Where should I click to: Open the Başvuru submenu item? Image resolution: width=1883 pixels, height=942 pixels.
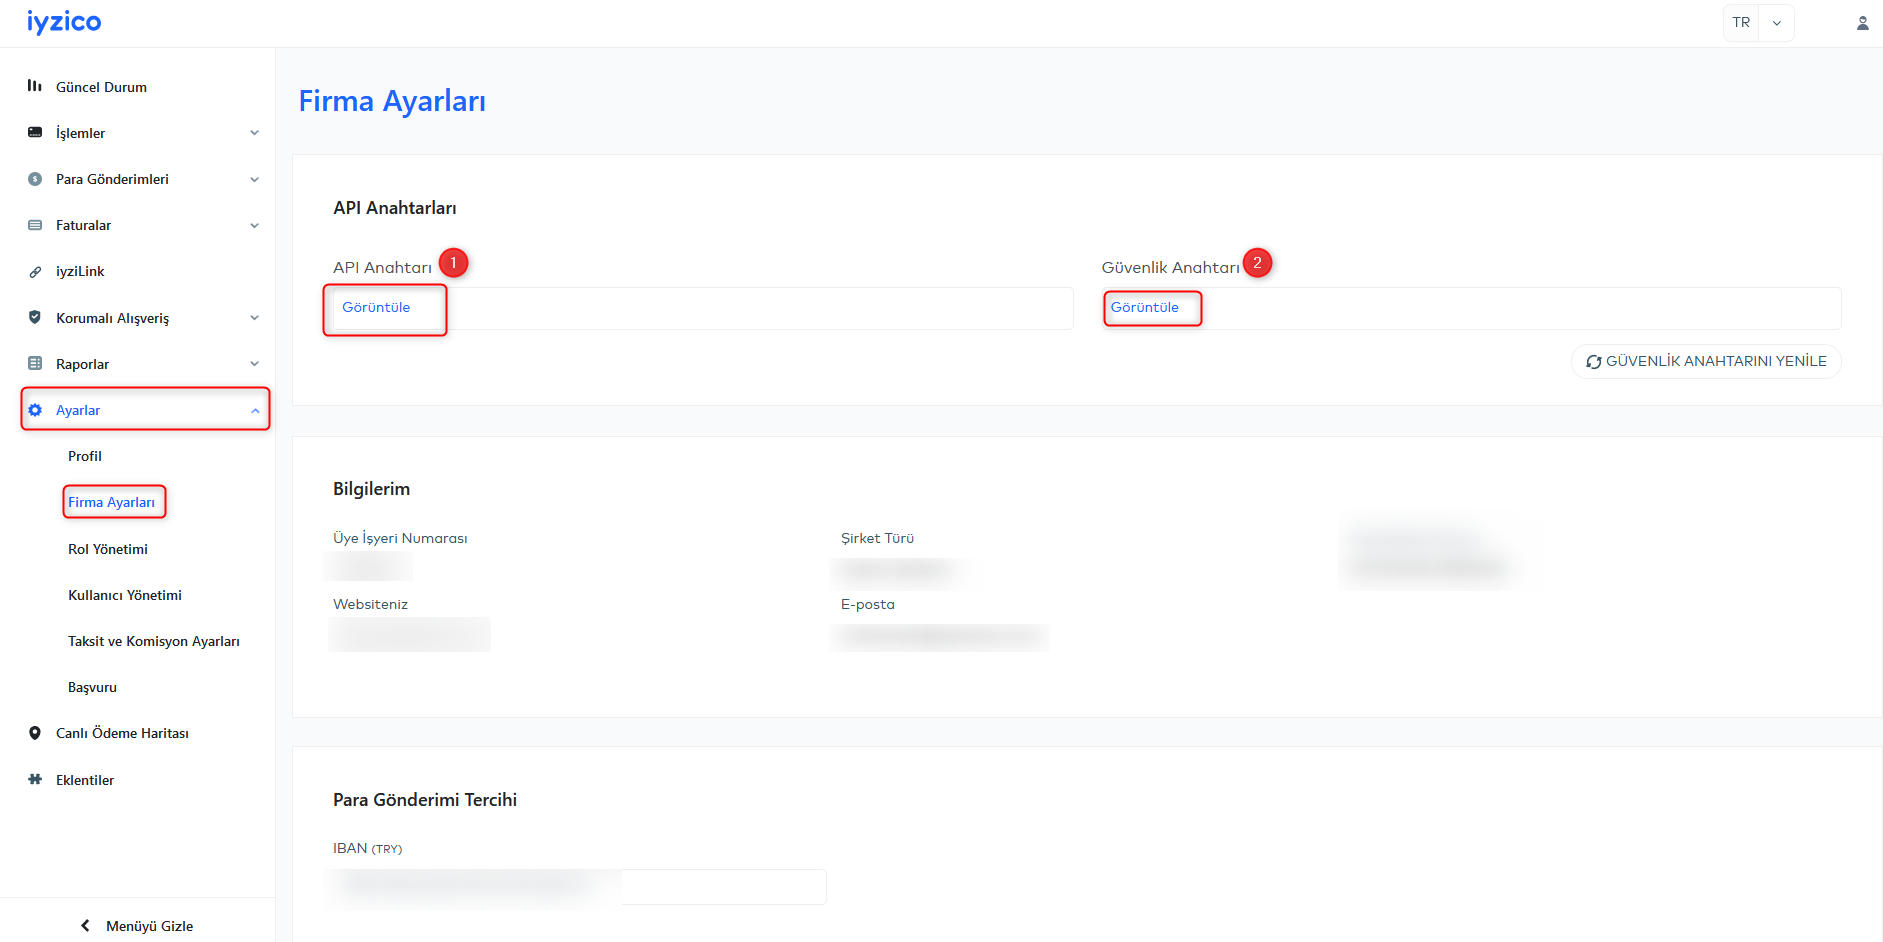(x=92, y=687)
